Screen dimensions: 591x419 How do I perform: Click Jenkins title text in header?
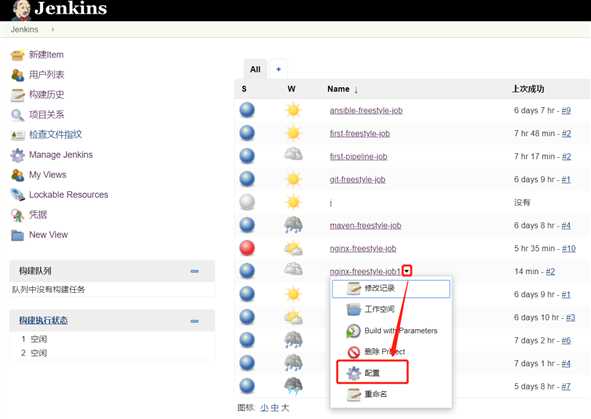tap(71, 8)
